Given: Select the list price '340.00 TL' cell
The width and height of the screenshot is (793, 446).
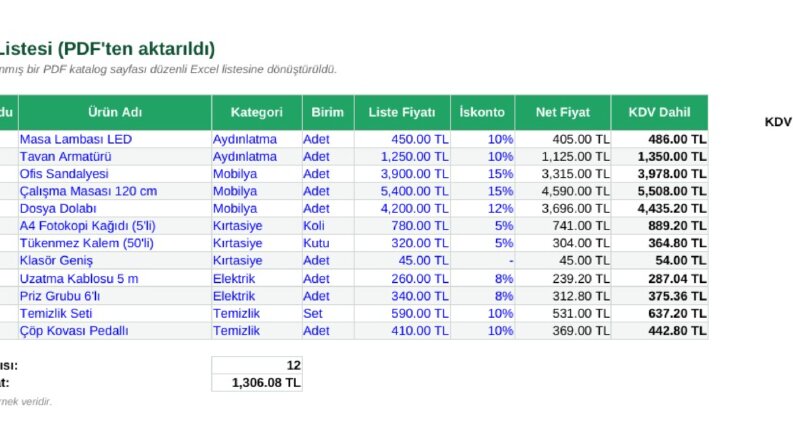Looking at the screenshot, I should click(402, 296).
